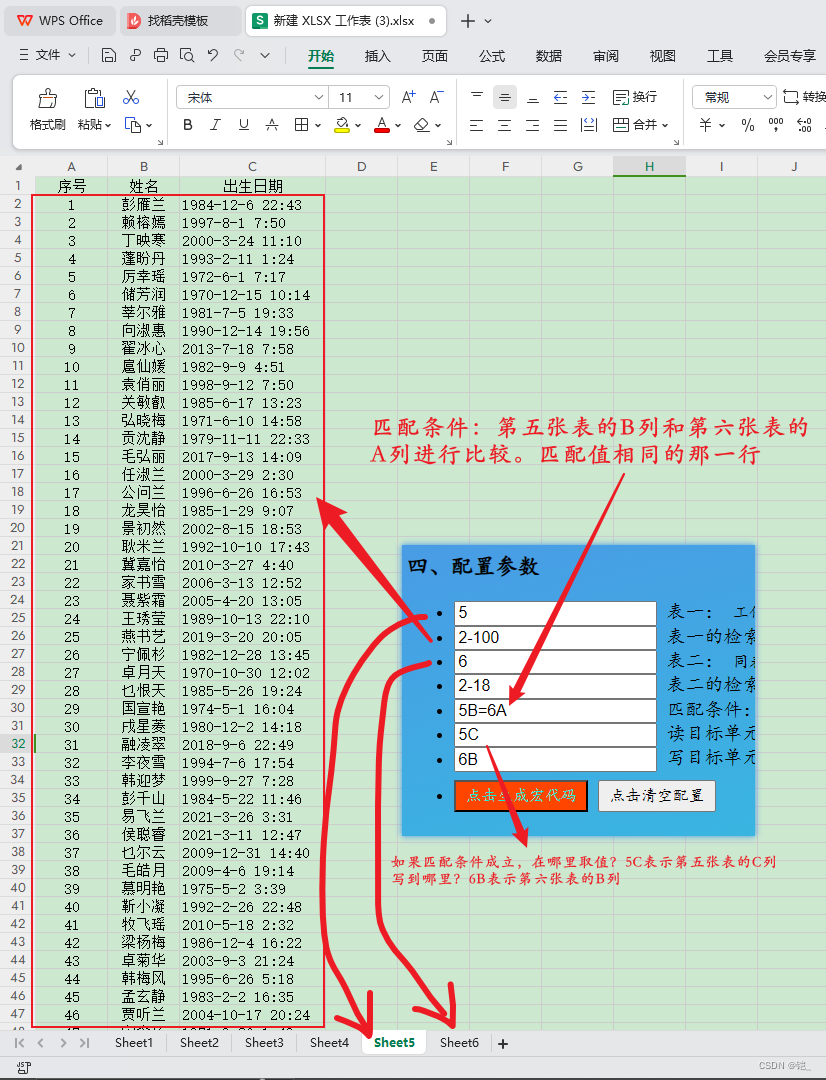The image size is (826, 1080).
Task: Switch to the 公式 ribbon tab
Action: 492,56
